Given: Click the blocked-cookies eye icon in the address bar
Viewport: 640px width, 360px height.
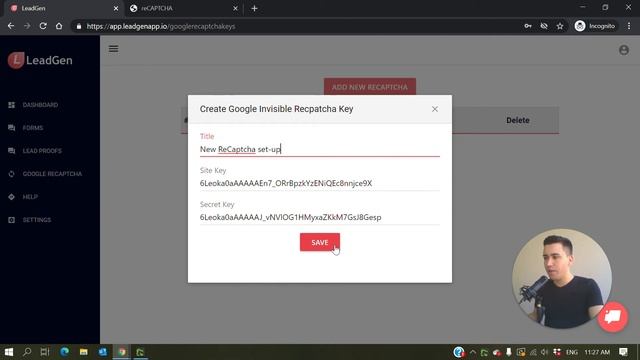Looking at the screenshot, I should point(544,26).
